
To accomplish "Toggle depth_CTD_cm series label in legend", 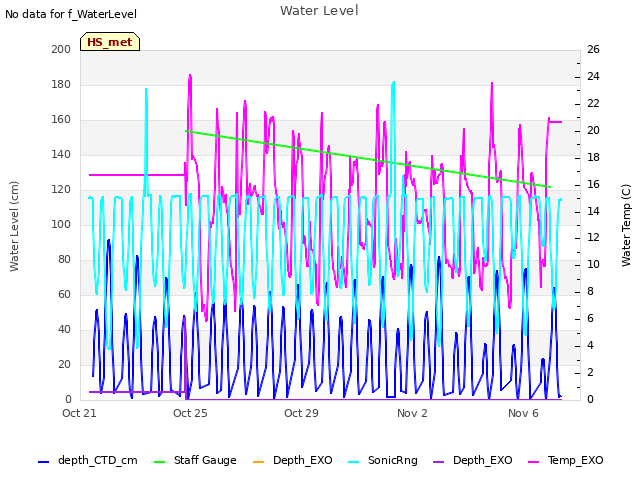I will tap(98, 460).
